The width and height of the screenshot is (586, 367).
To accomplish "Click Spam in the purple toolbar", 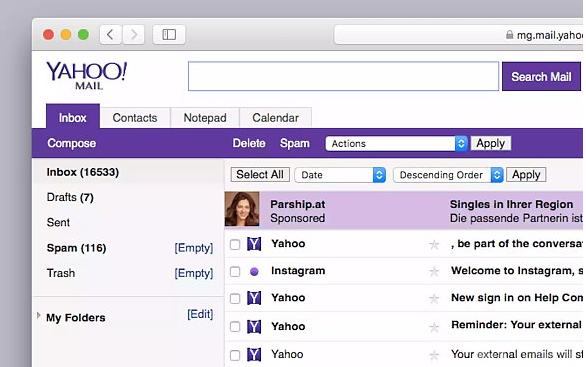I will tap(295, 143).
